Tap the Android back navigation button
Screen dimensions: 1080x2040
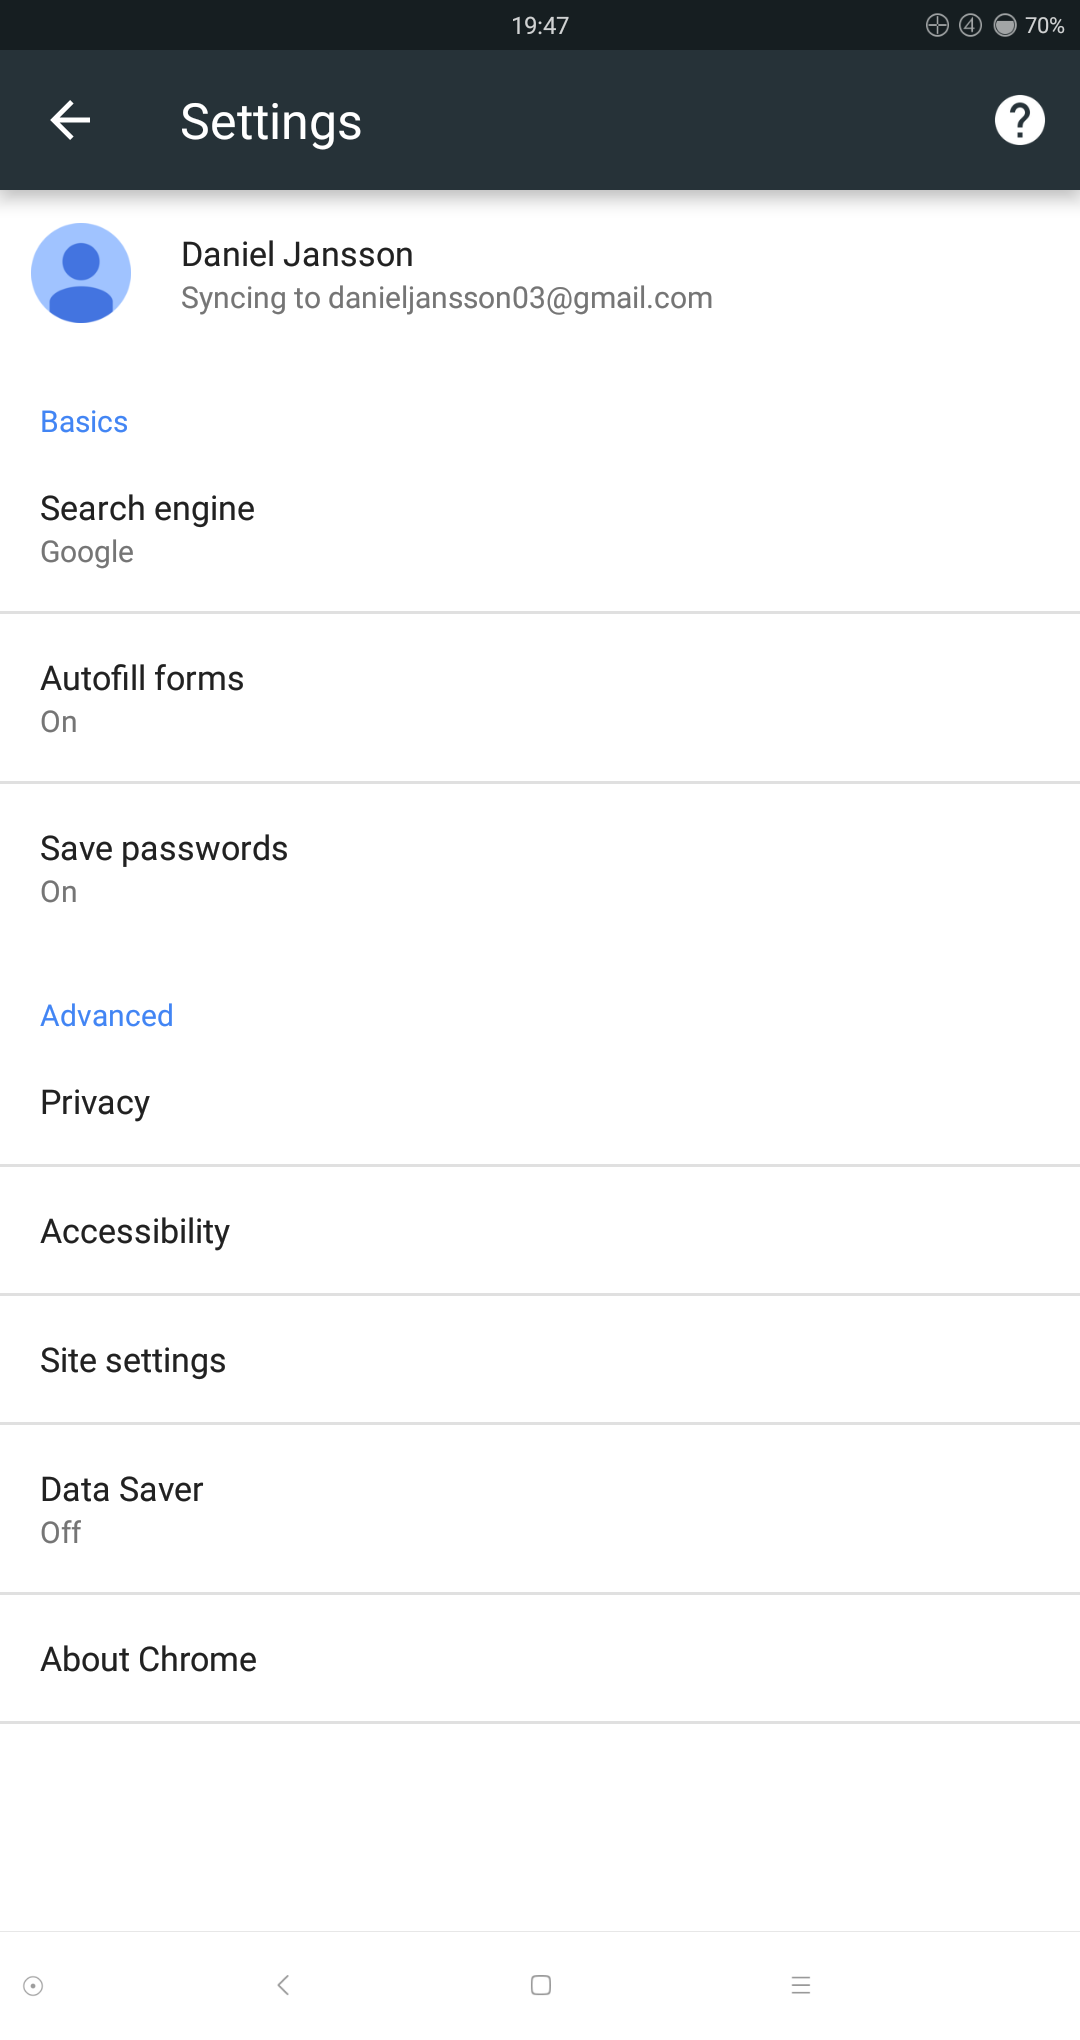283,1985
